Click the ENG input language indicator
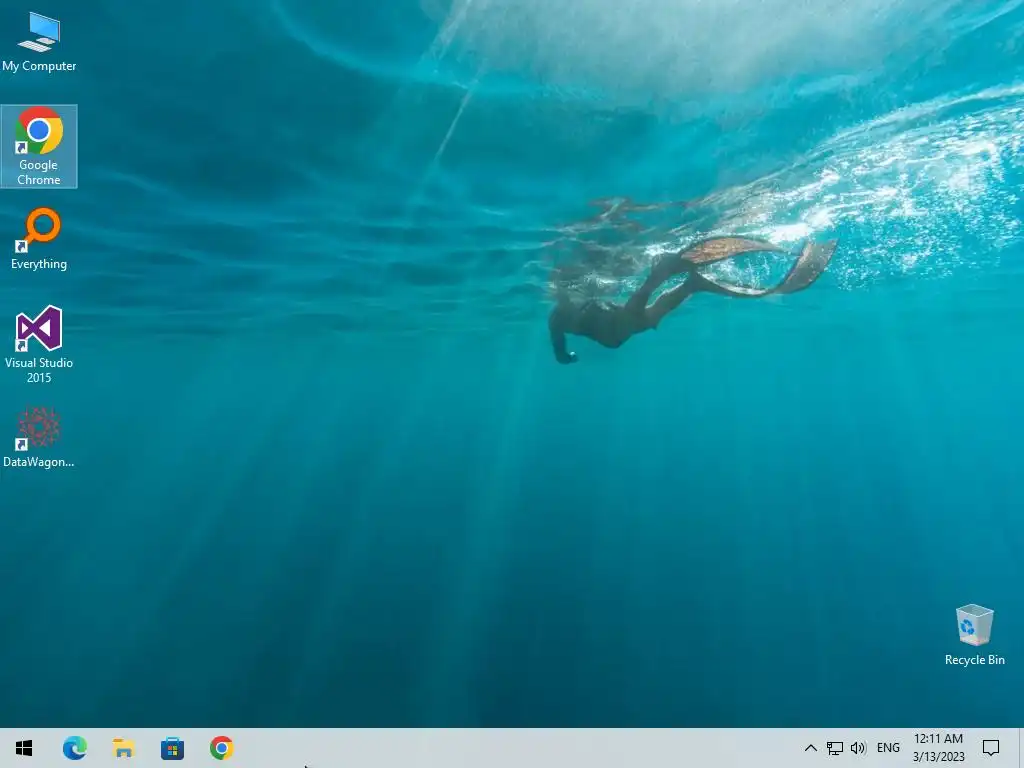Image resolution: width=1024 pixels, height=768 pixels. tap(888, 748)
